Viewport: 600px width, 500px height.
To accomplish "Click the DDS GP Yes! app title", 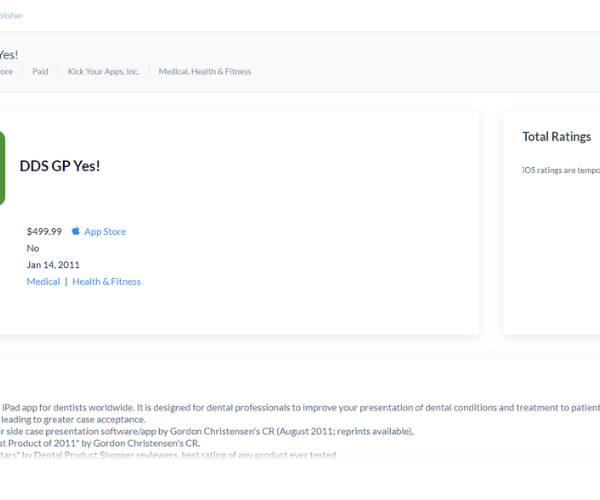I will pos(60,166).
